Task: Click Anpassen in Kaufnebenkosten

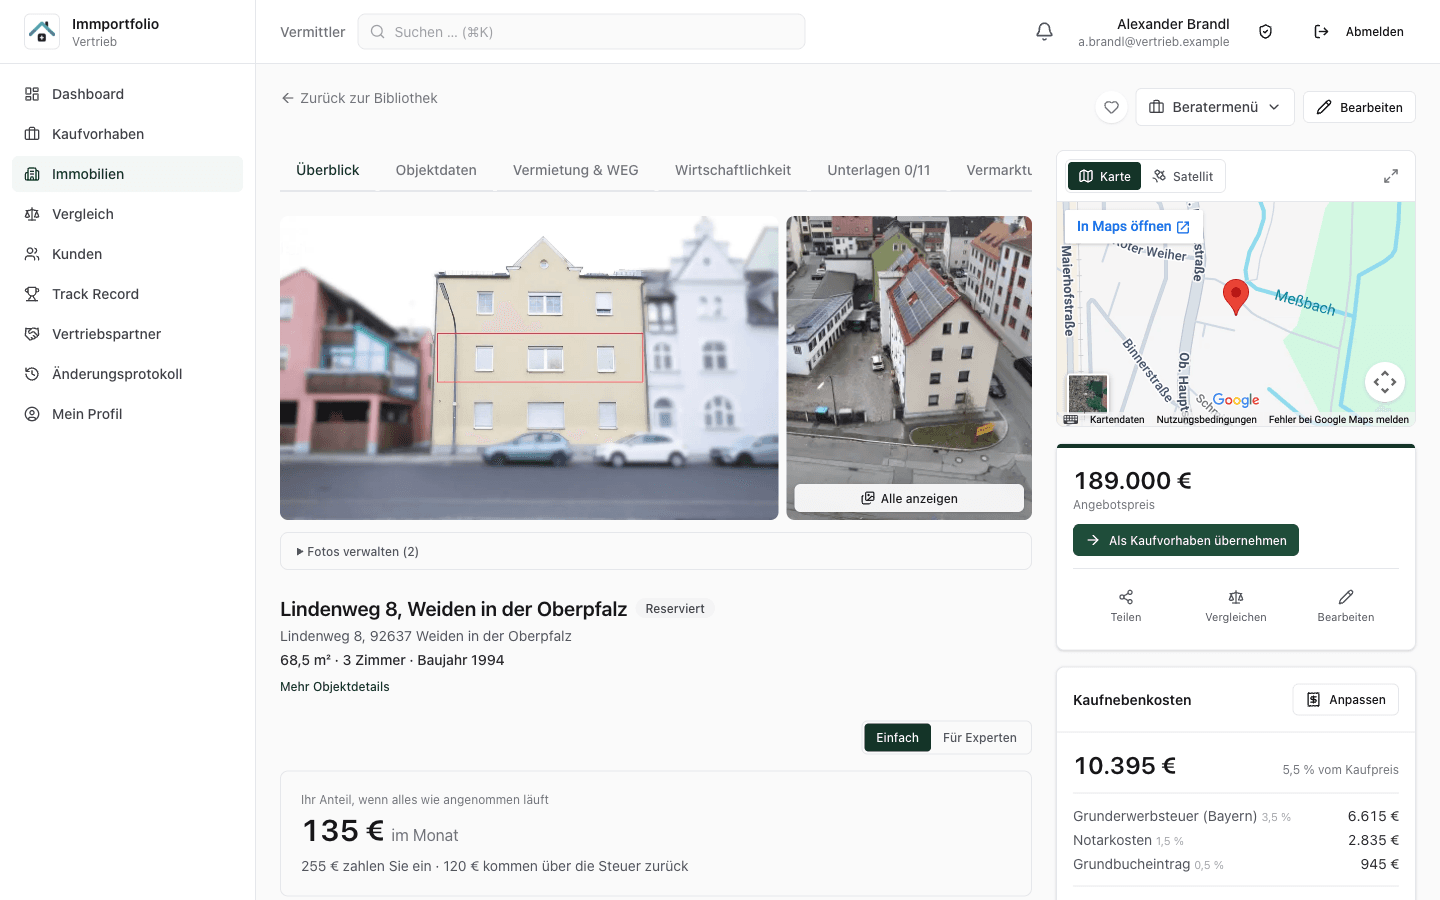Action: point(1346,700)
